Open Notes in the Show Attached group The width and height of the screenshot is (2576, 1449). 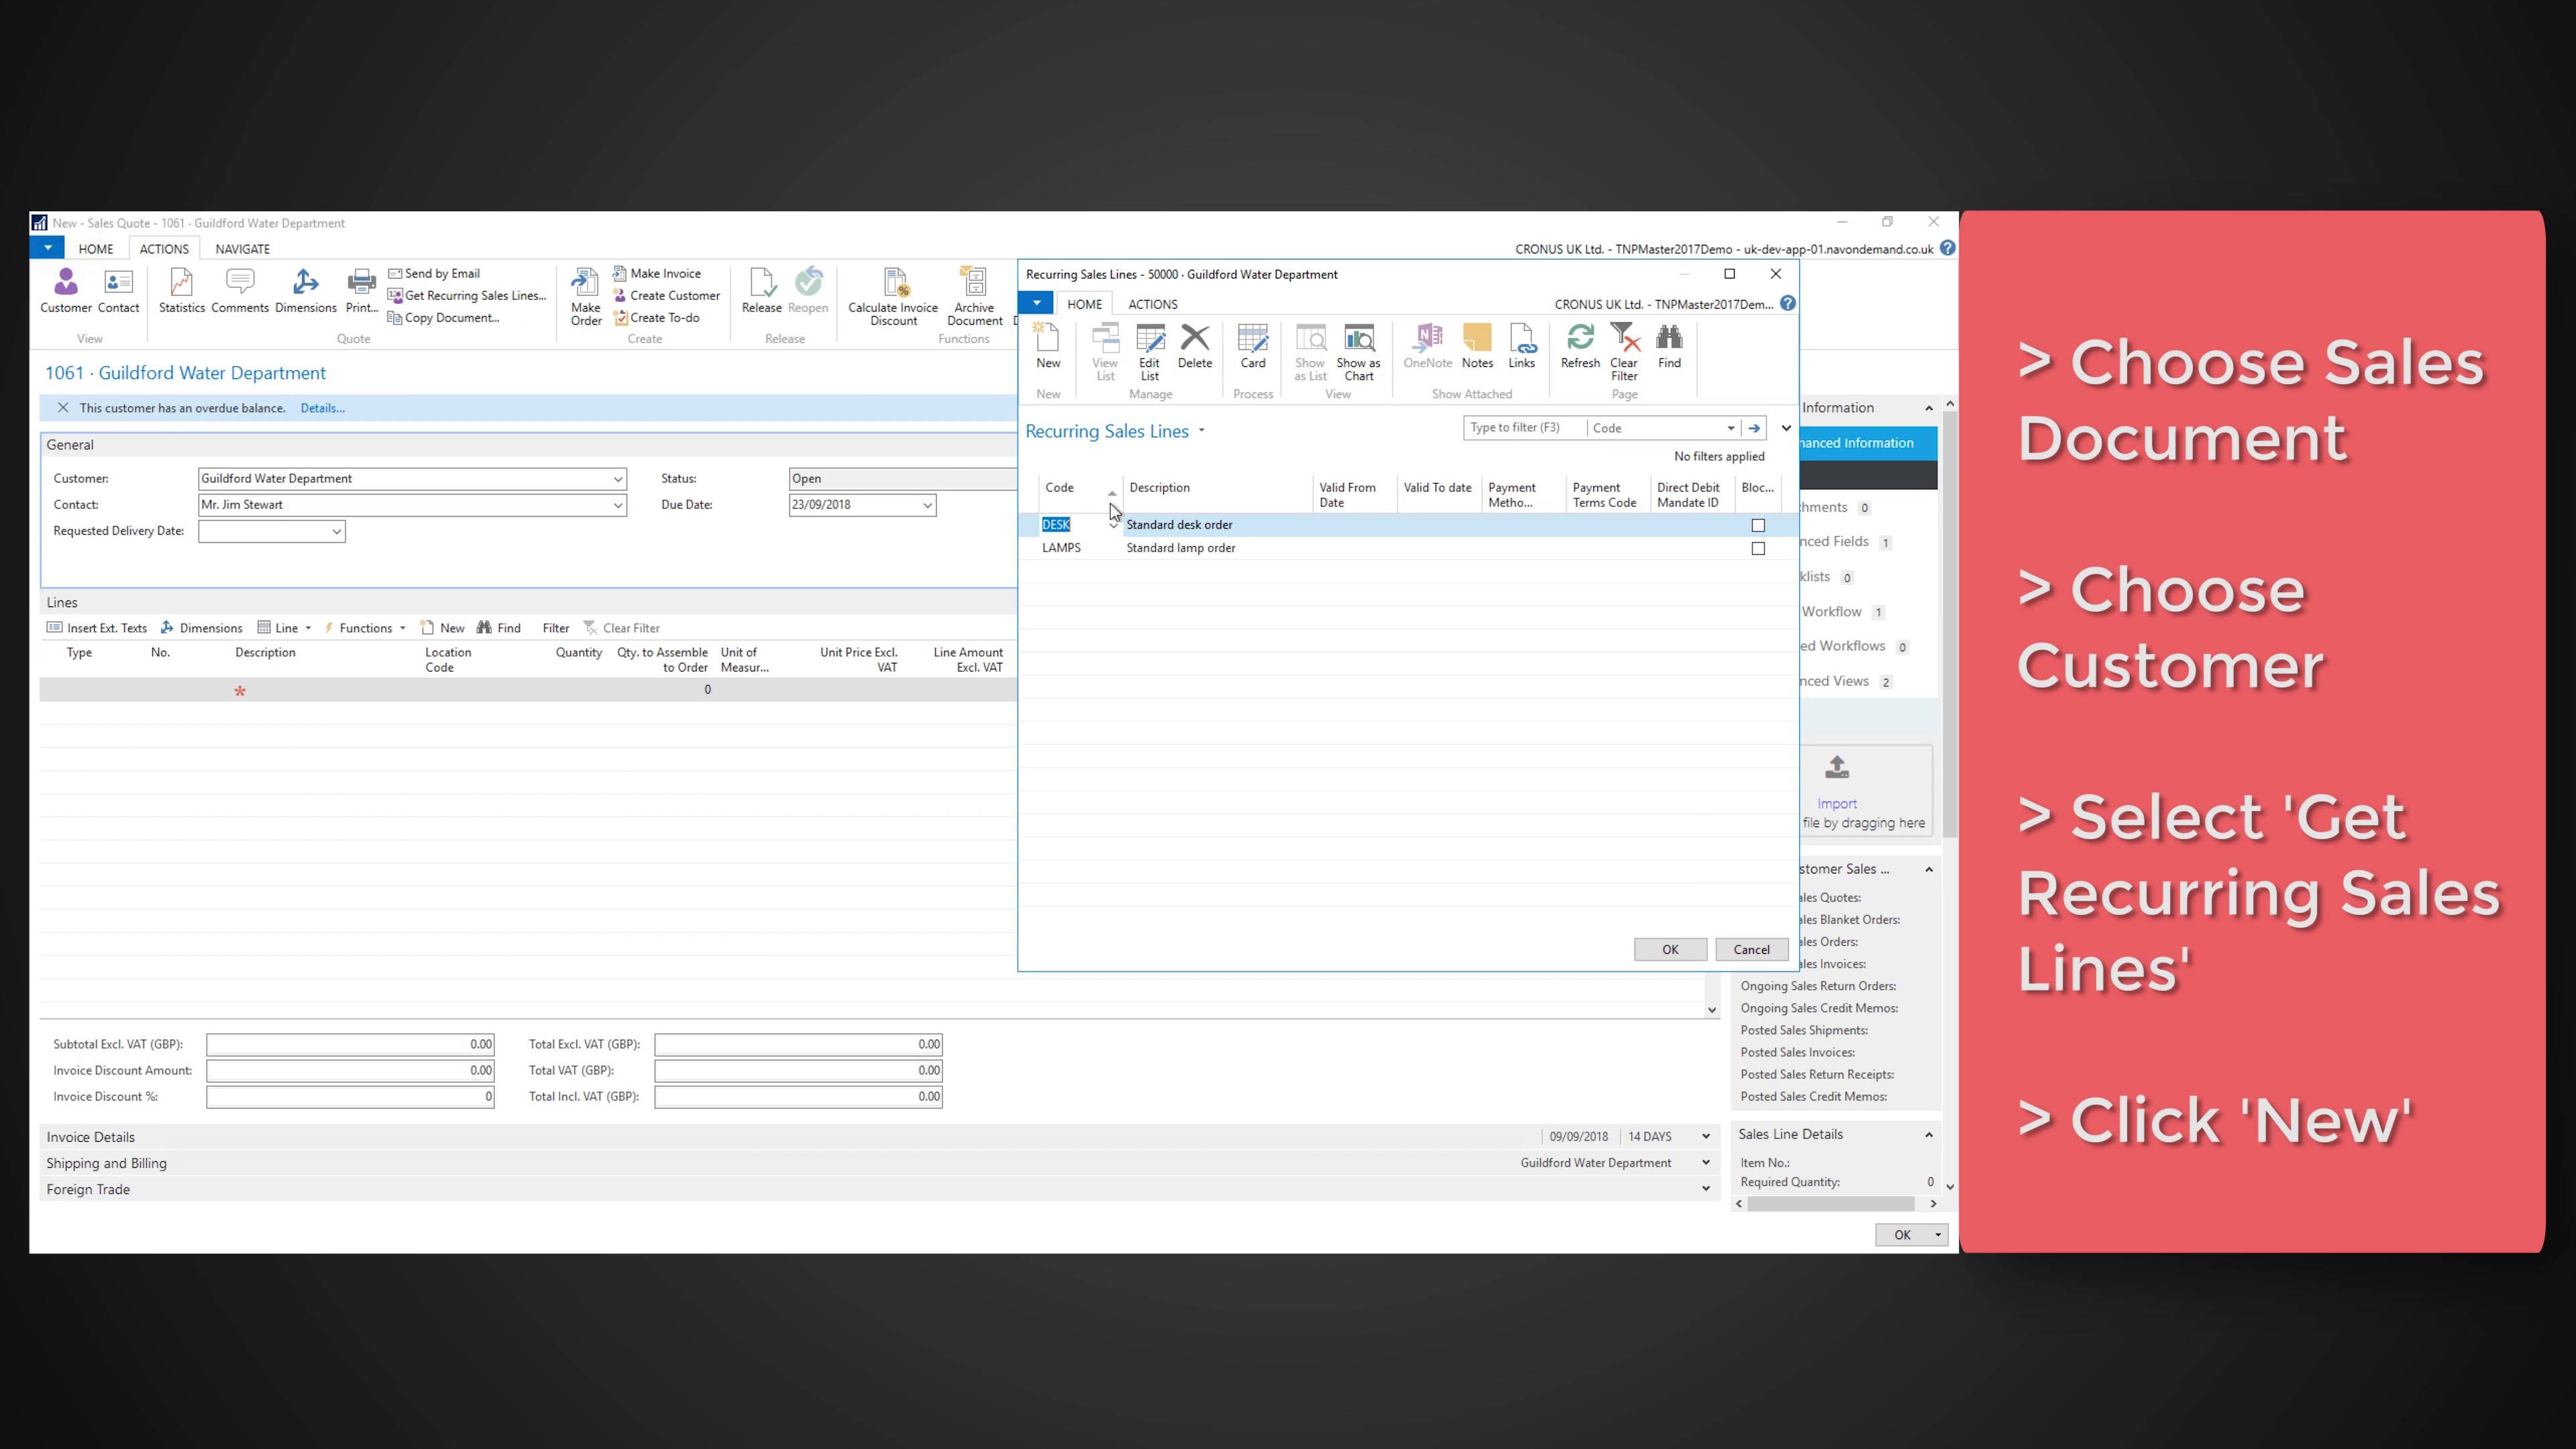coord(1477,348)
